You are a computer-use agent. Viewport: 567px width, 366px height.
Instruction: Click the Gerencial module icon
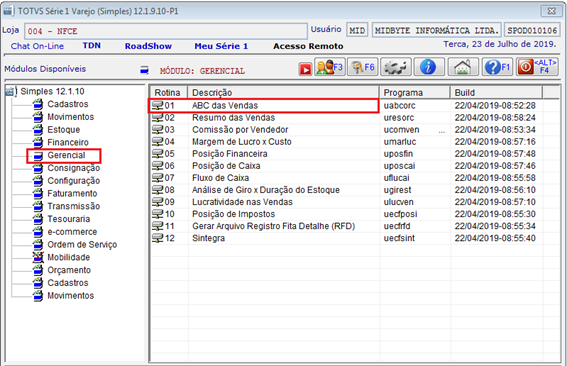point(38,156)
